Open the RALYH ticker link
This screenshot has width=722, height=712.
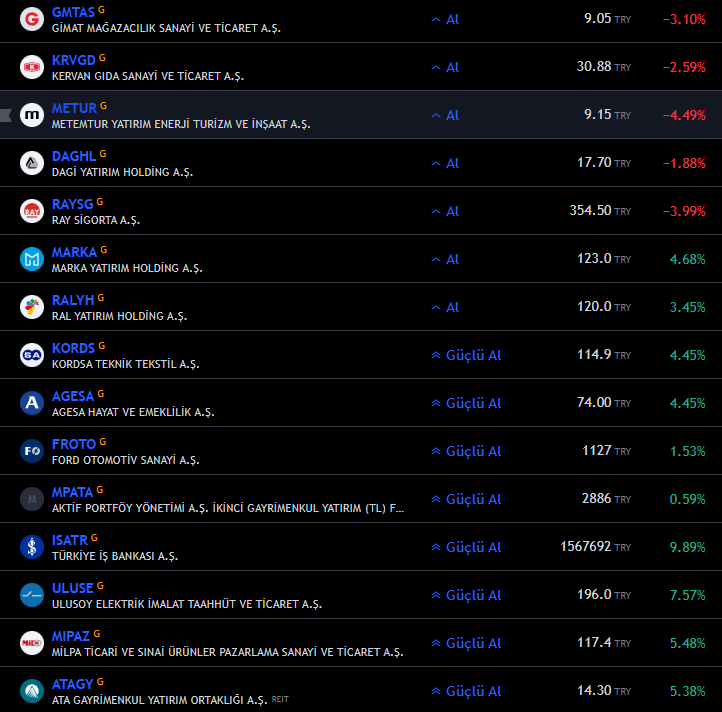click(73, 300)
